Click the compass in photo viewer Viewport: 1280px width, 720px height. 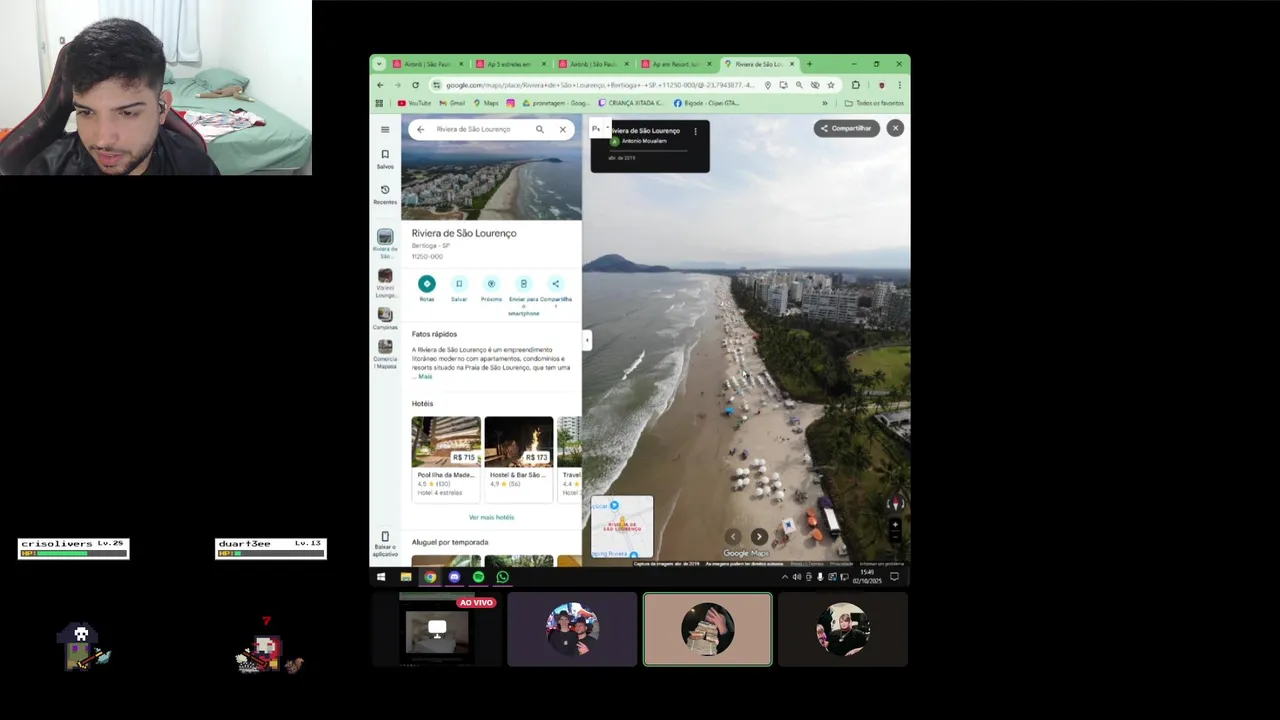coord(895,504)
